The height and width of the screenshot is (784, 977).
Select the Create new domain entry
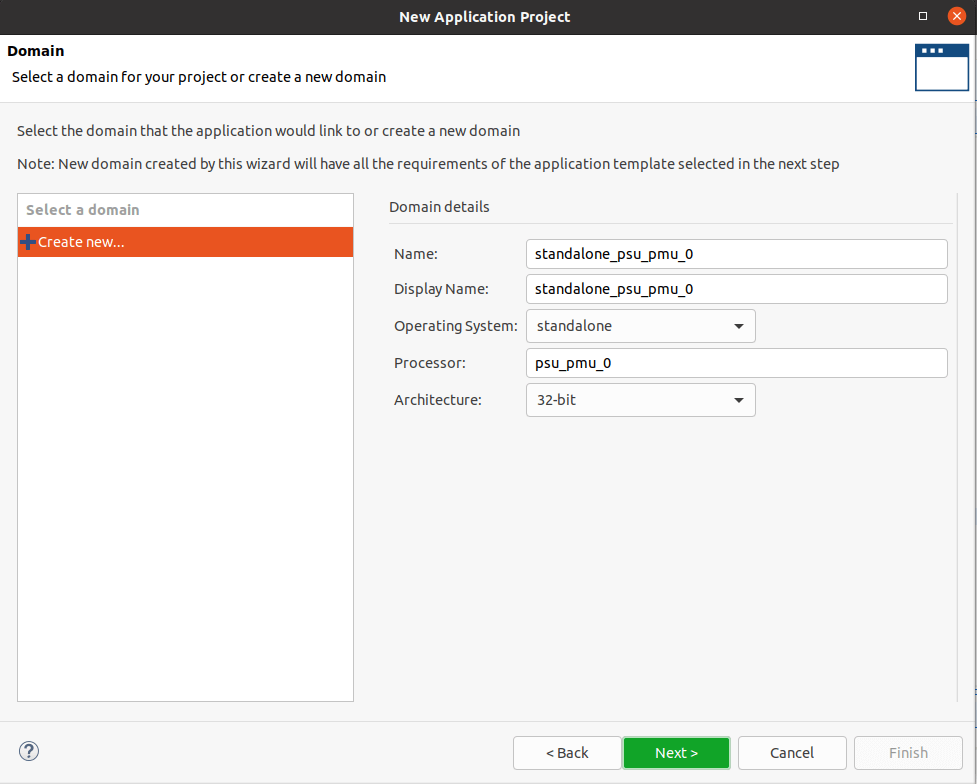(85, 241)
